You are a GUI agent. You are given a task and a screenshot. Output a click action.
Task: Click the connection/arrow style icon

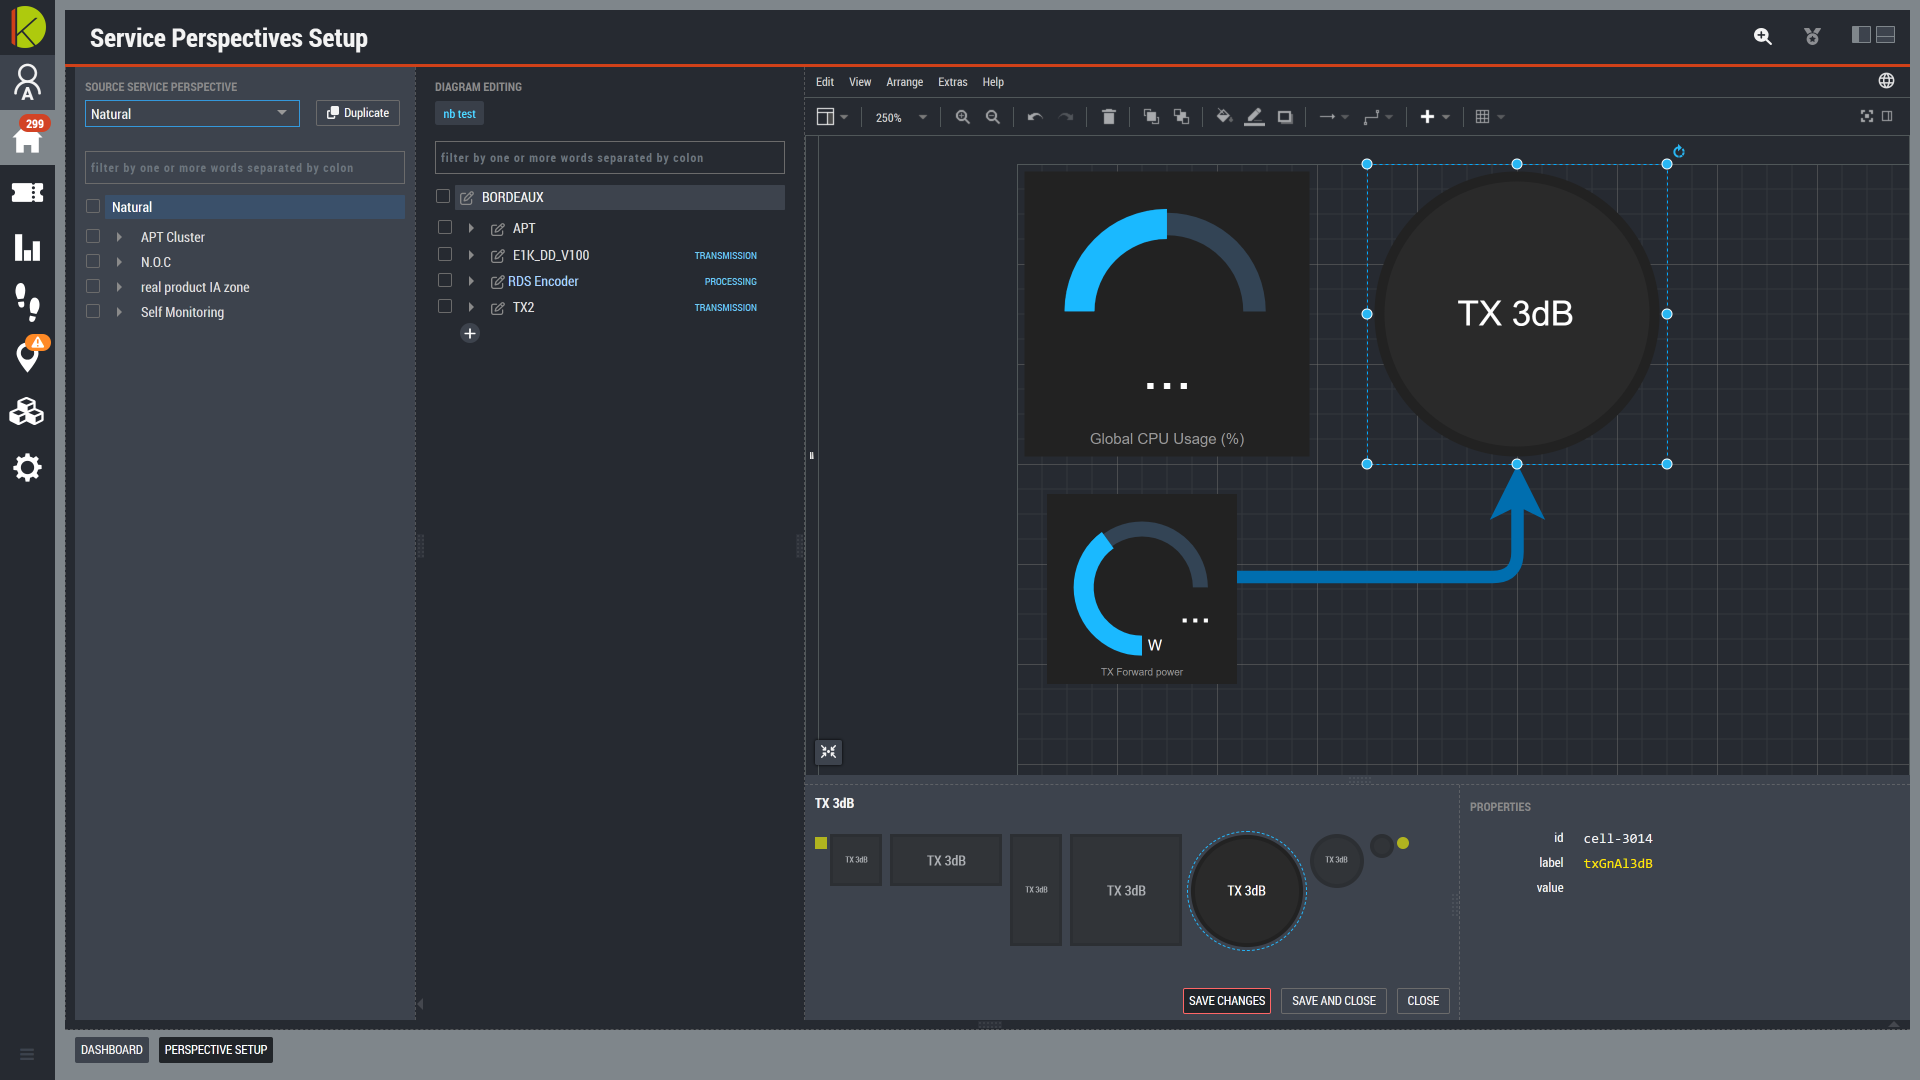pyautogui.click(x=1328, y=117)
